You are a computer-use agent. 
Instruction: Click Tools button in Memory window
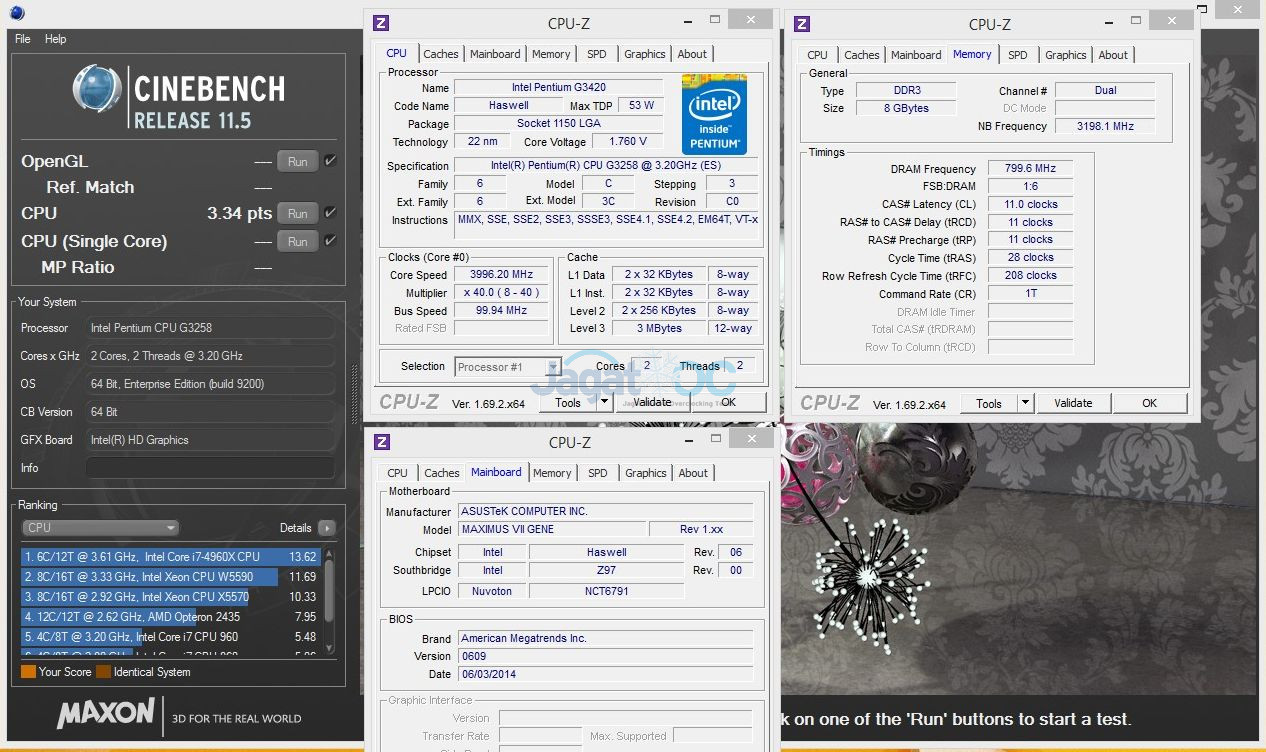coord(989,403)
